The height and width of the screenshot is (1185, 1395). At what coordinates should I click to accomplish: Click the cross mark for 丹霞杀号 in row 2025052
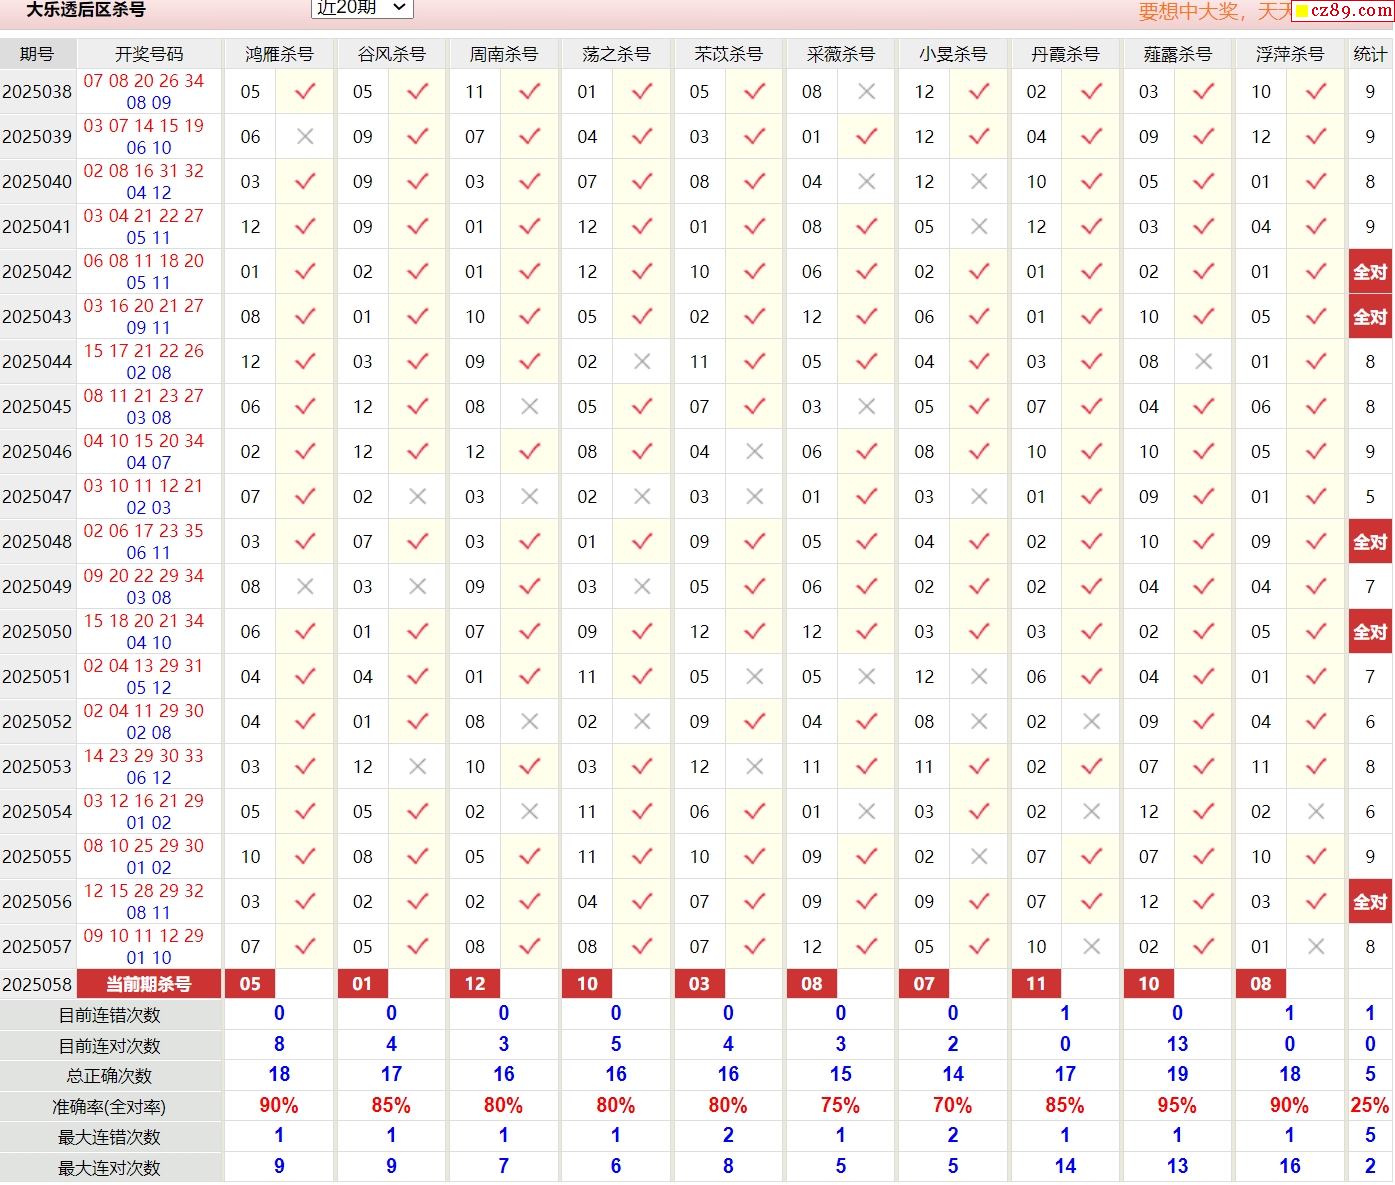pos(1092,721)
